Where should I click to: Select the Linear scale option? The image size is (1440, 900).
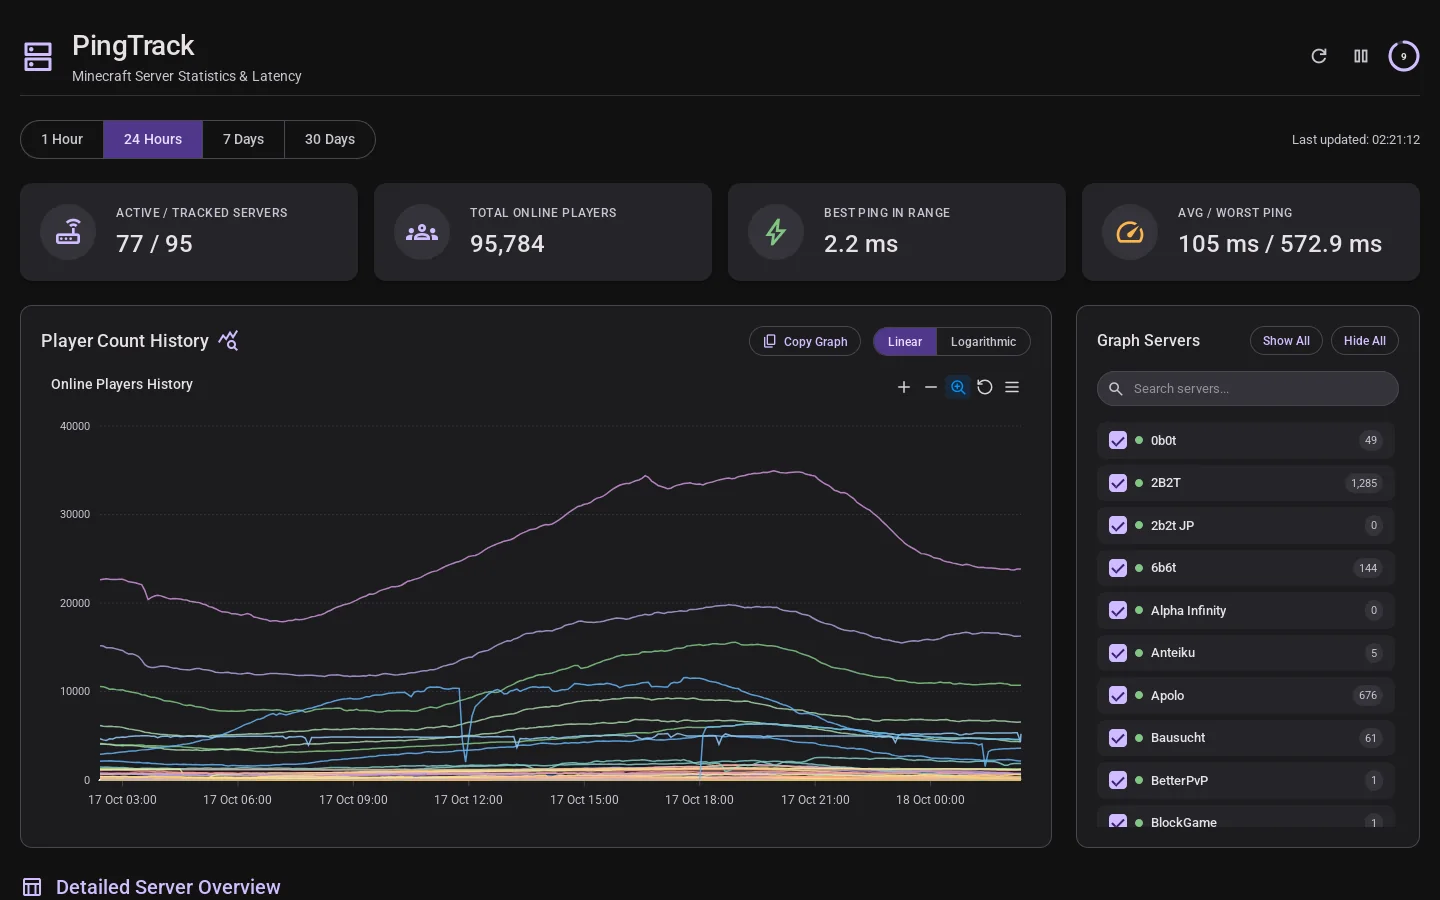pos(905,341)
